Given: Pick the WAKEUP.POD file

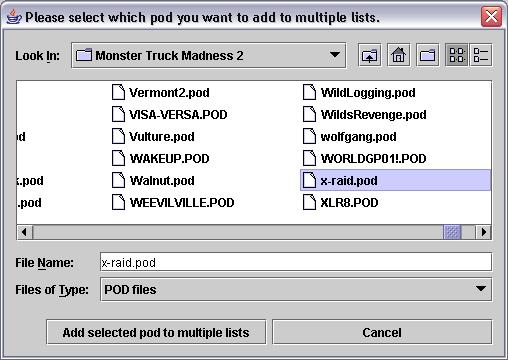Looking at the screenshot, I should coord(161,158).
